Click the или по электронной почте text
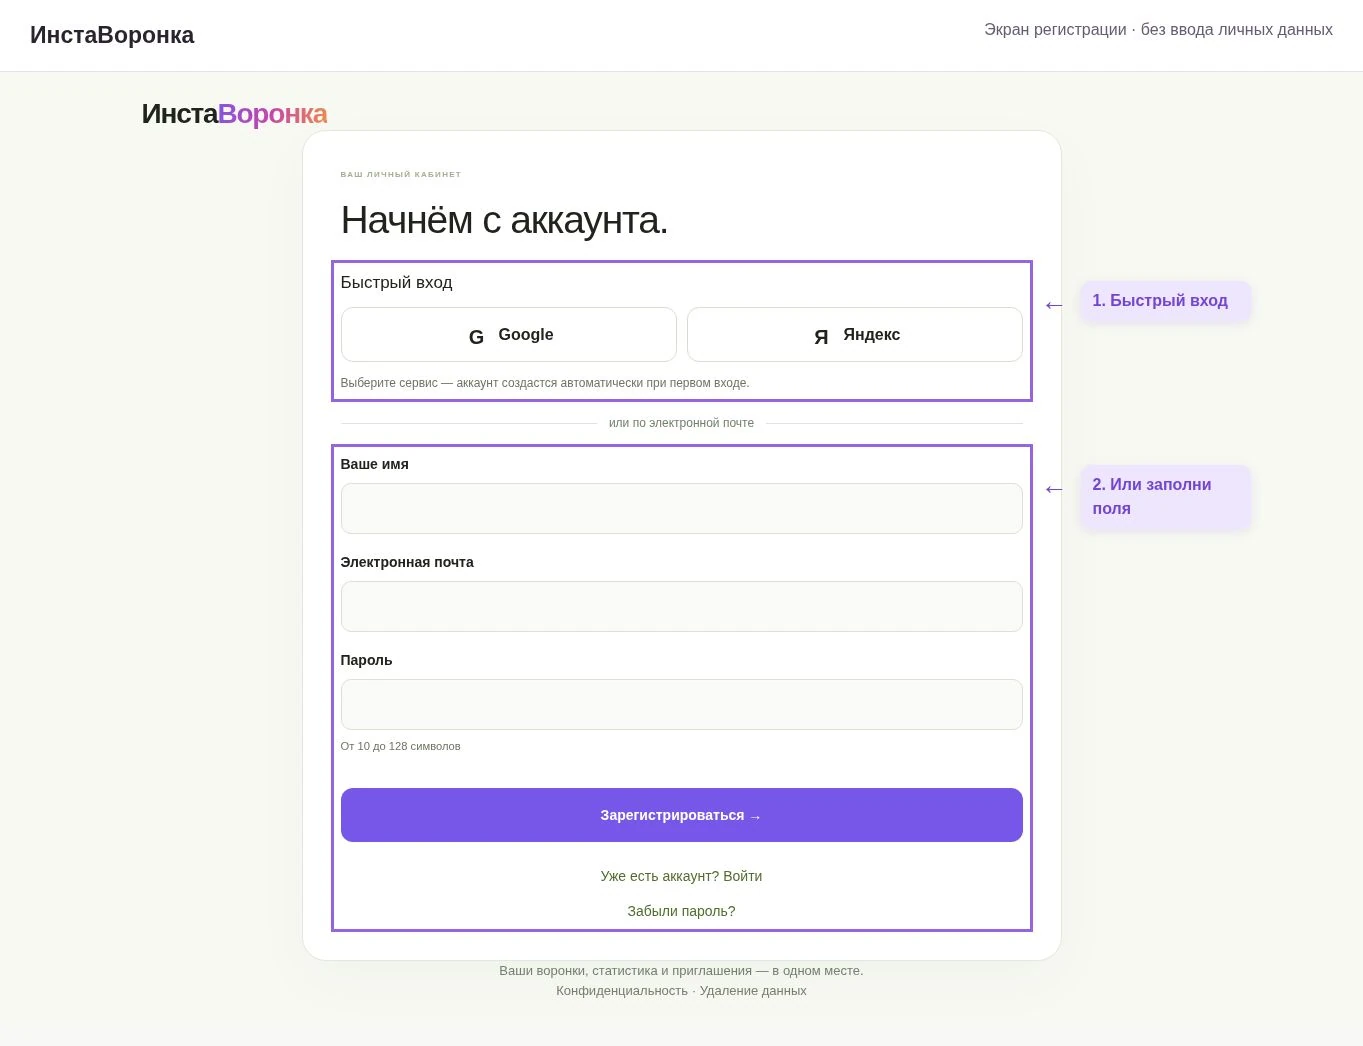Image resolution: width=1363 pixels, height=1046 pixels. click(x=681, y=423)
